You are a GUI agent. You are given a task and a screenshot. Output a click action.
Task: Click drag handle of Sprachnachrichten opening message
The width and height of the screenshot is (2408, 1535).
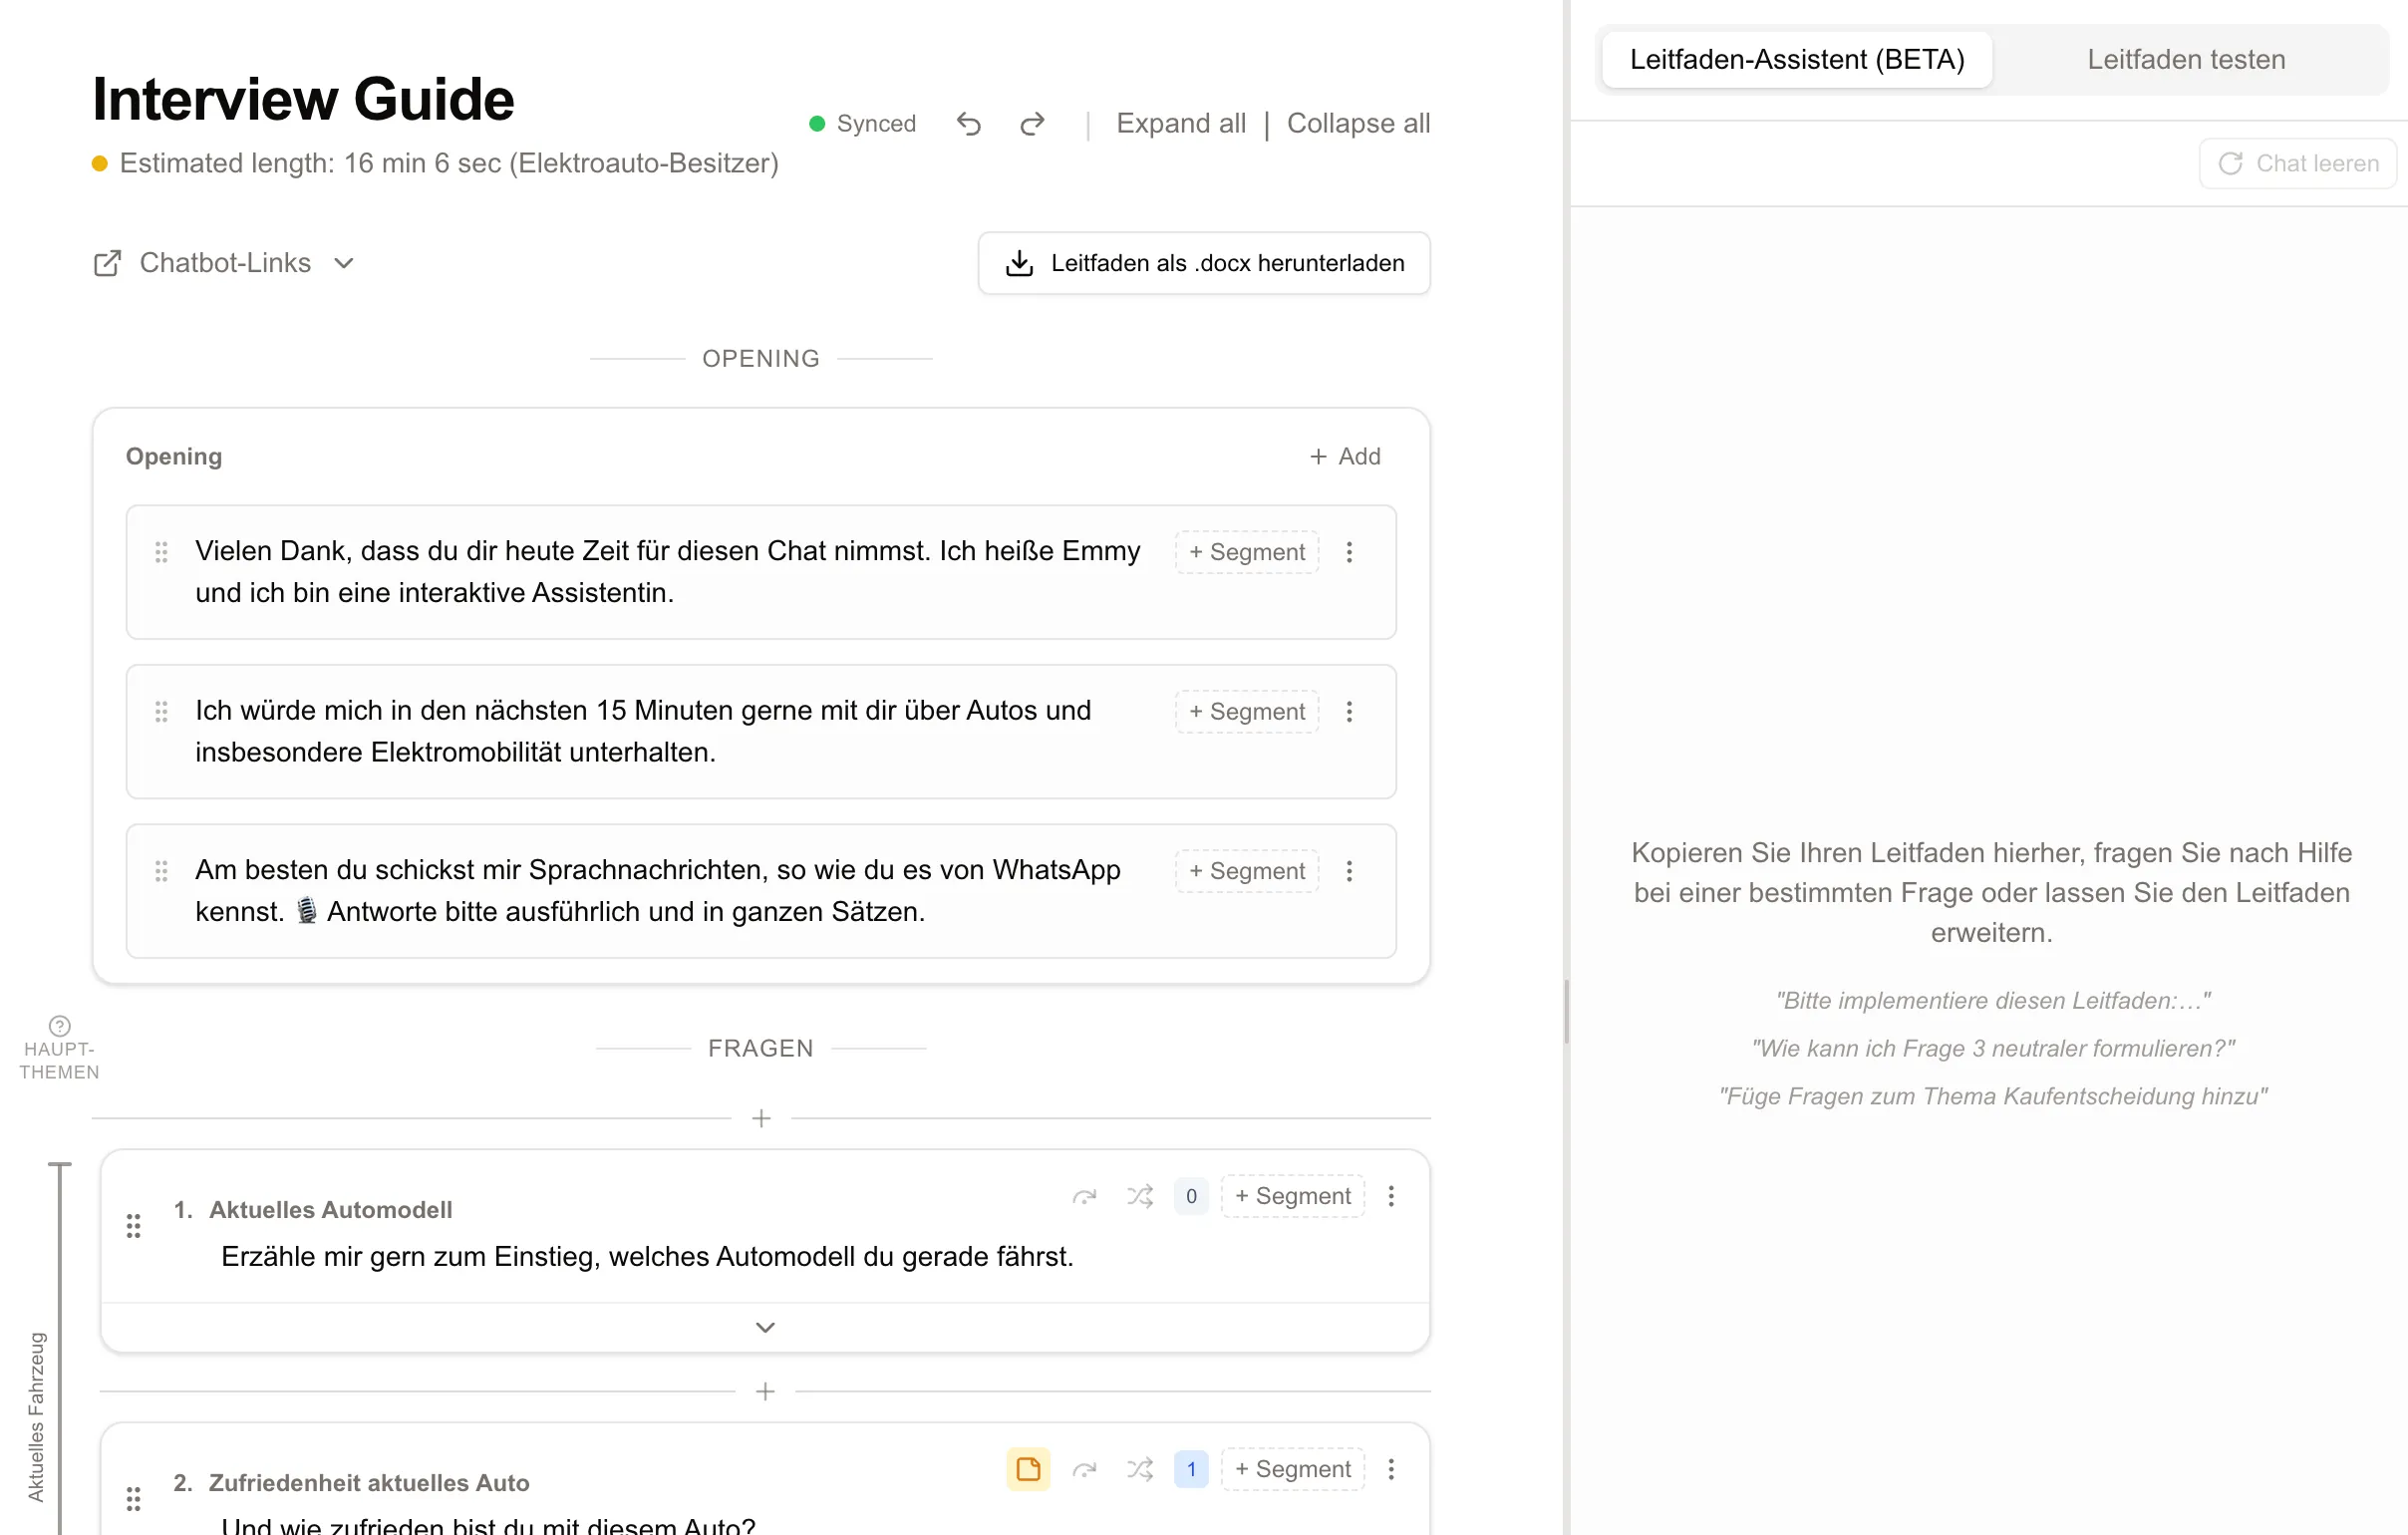tap(161, 871)
